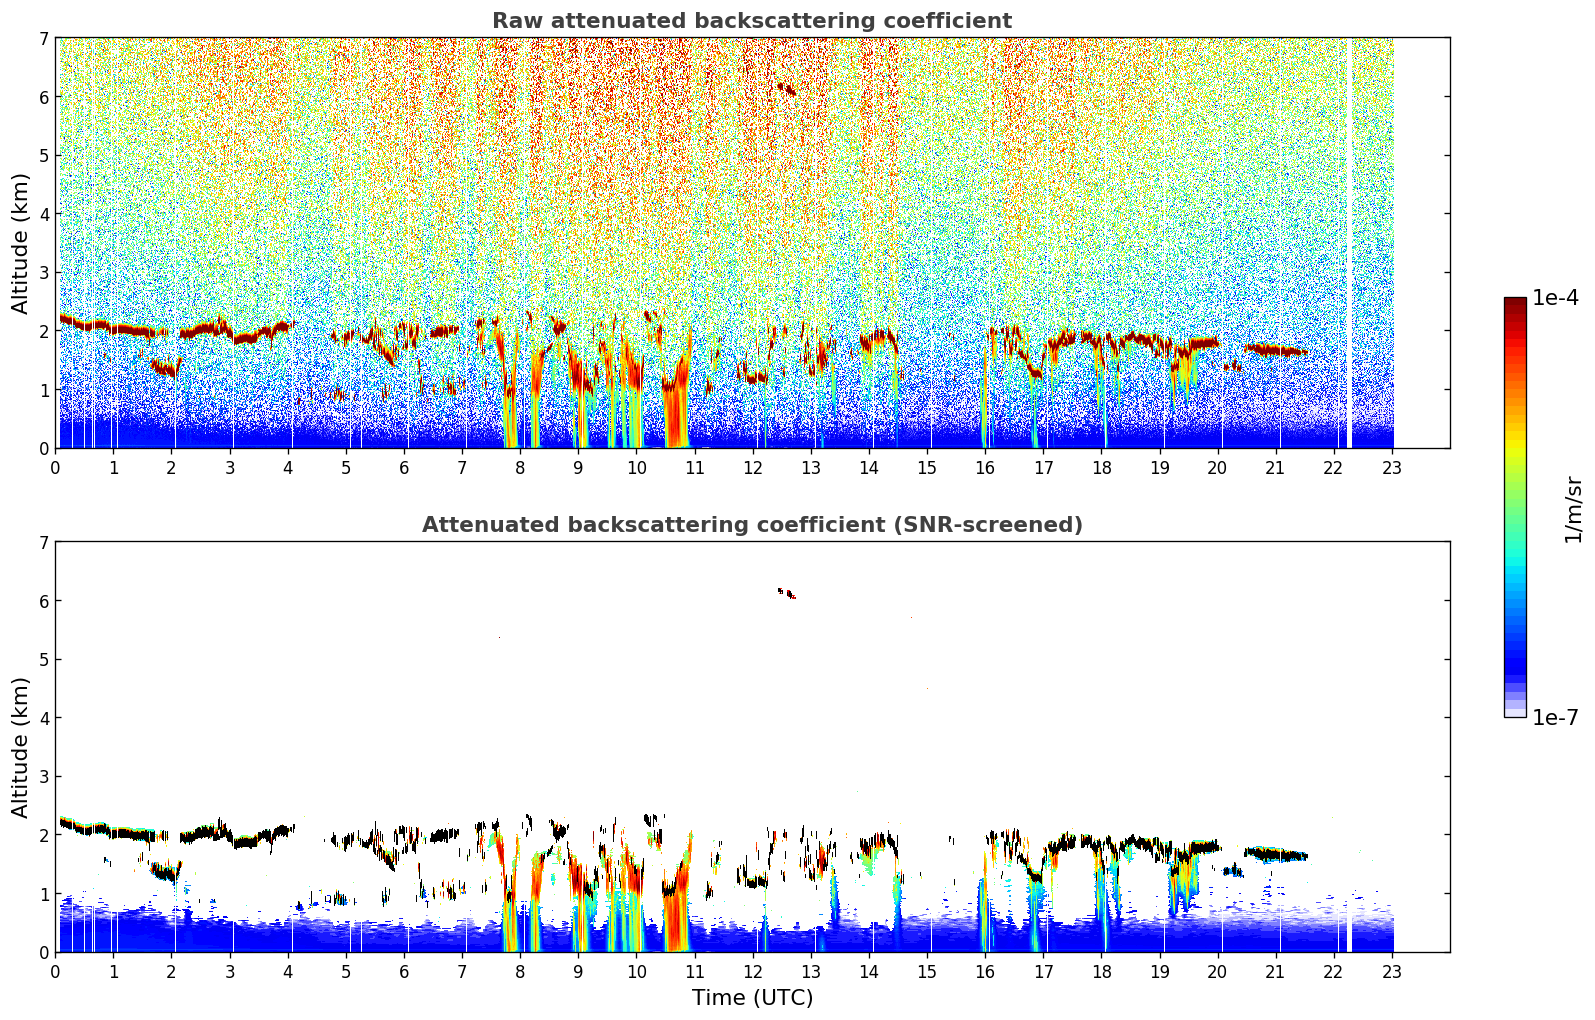Click the '3' altitude tick of the top plot
This screenshot has width=1595, height=1020.
(43, 273)
